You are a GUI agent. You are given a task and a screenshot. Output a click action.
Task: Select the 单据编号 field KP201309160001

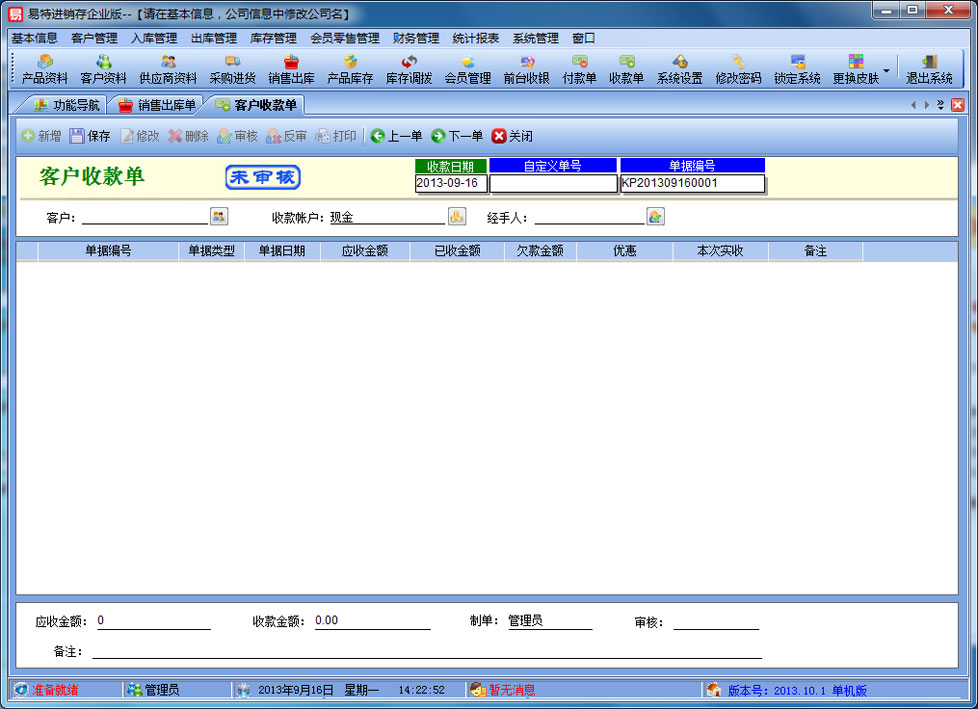pyautogui.click(x=692, y=183)
